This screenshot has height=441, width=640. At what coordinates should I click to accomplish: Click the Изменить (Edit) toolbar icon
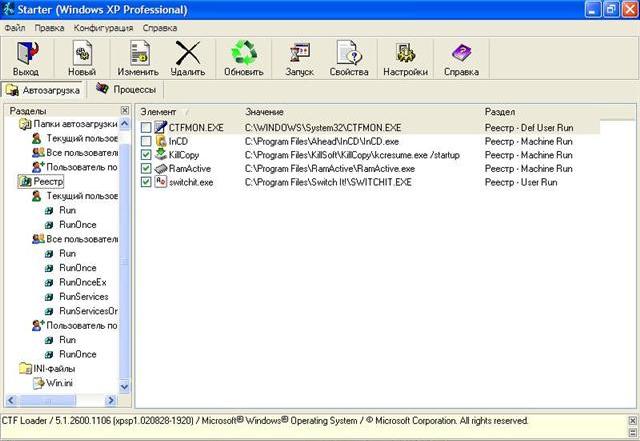137,58
